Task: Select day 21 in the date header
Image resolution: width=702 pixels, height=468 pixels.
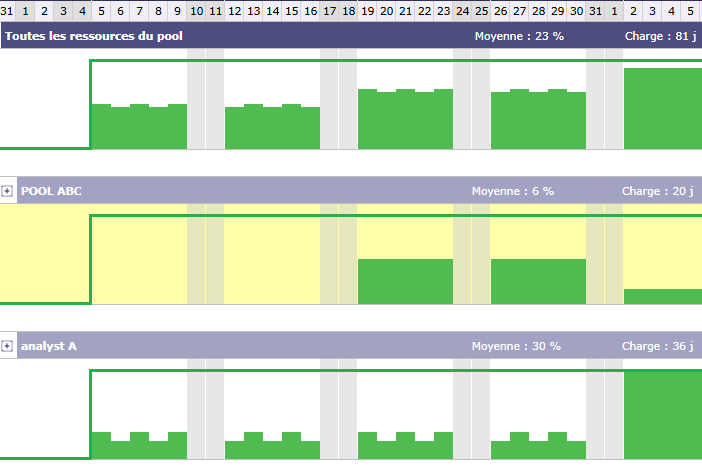Action: coord(405,10)
